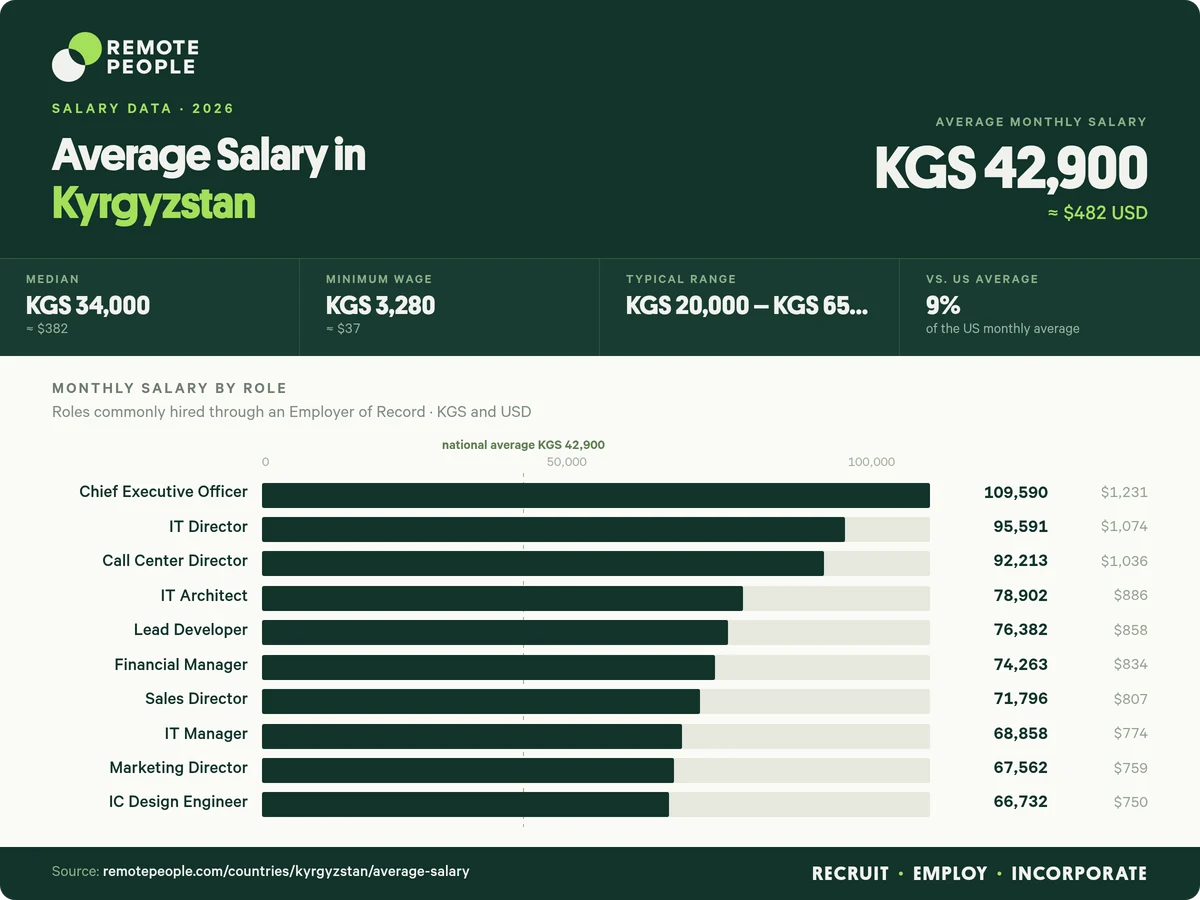Click the 'RECRUIT' footer text

(850, 873)
